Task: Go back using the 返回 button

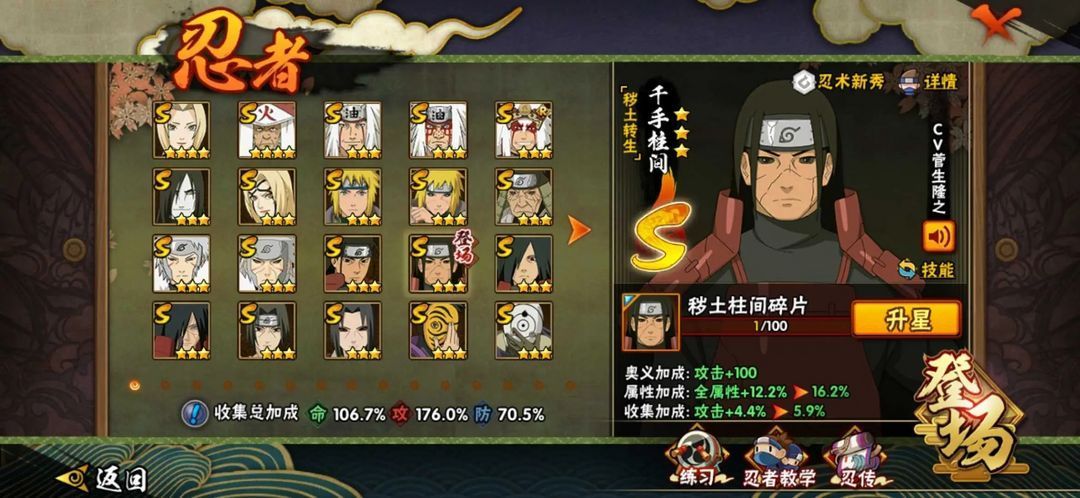Action: click(x=103, y=478)
